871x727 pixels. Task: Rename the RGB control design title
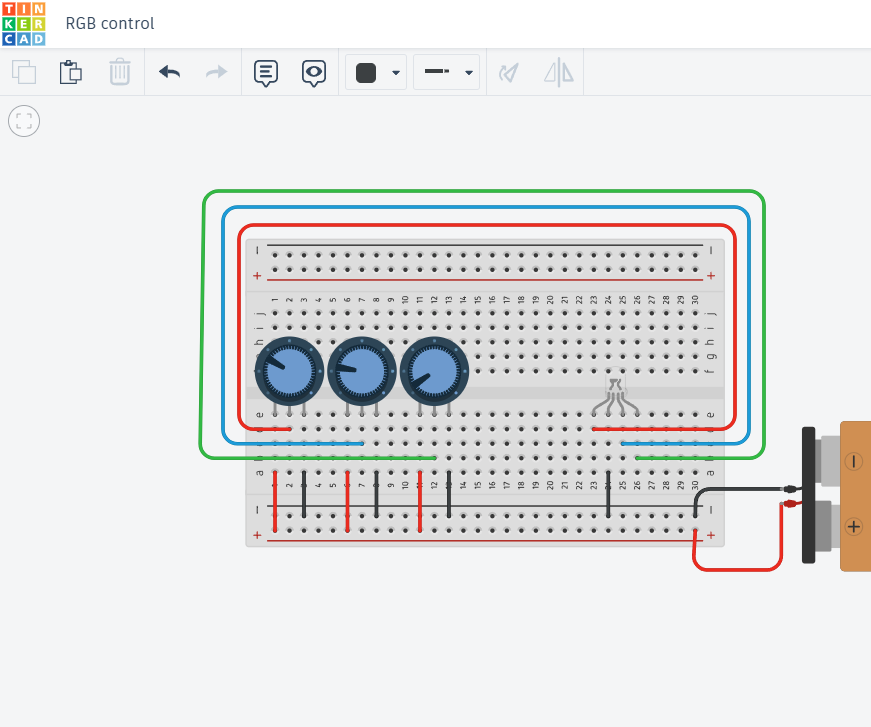pyautogui.click(x=110, y=23)
